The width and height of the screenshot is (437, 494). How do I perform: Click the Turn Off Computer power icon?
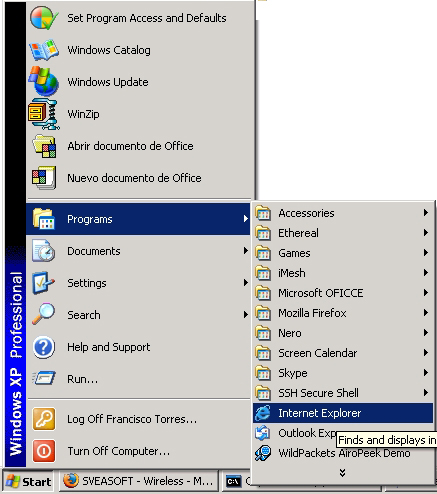tap(44, 451)
